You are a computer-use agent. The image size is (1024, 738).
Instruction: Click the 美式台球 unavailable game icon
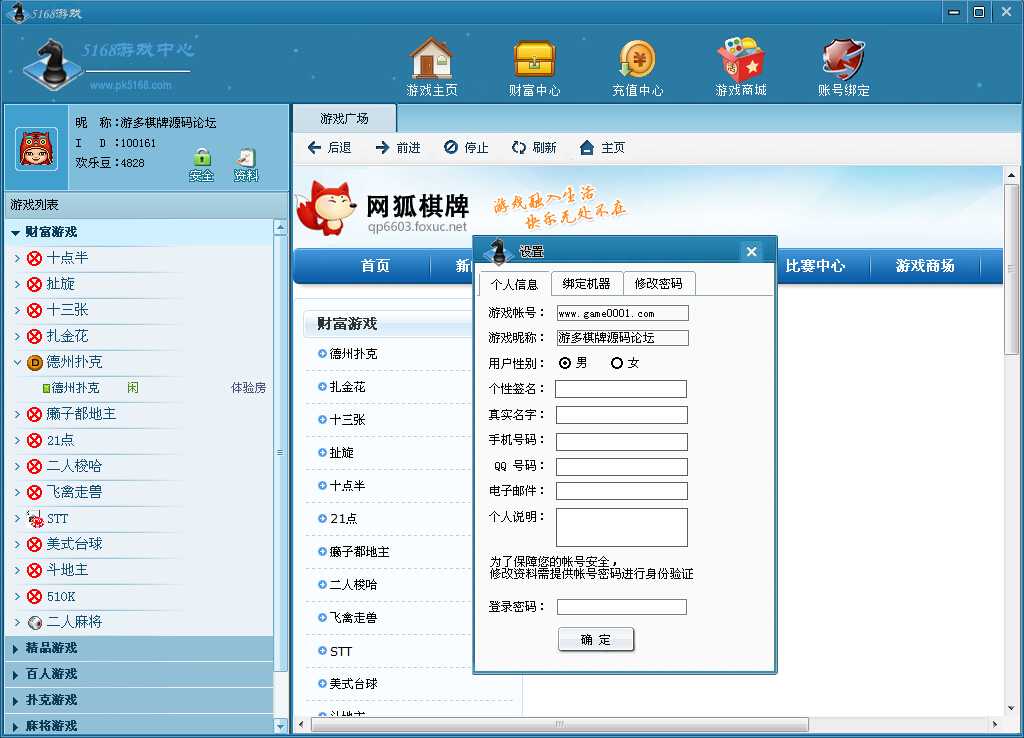click(x=35, y=545)
